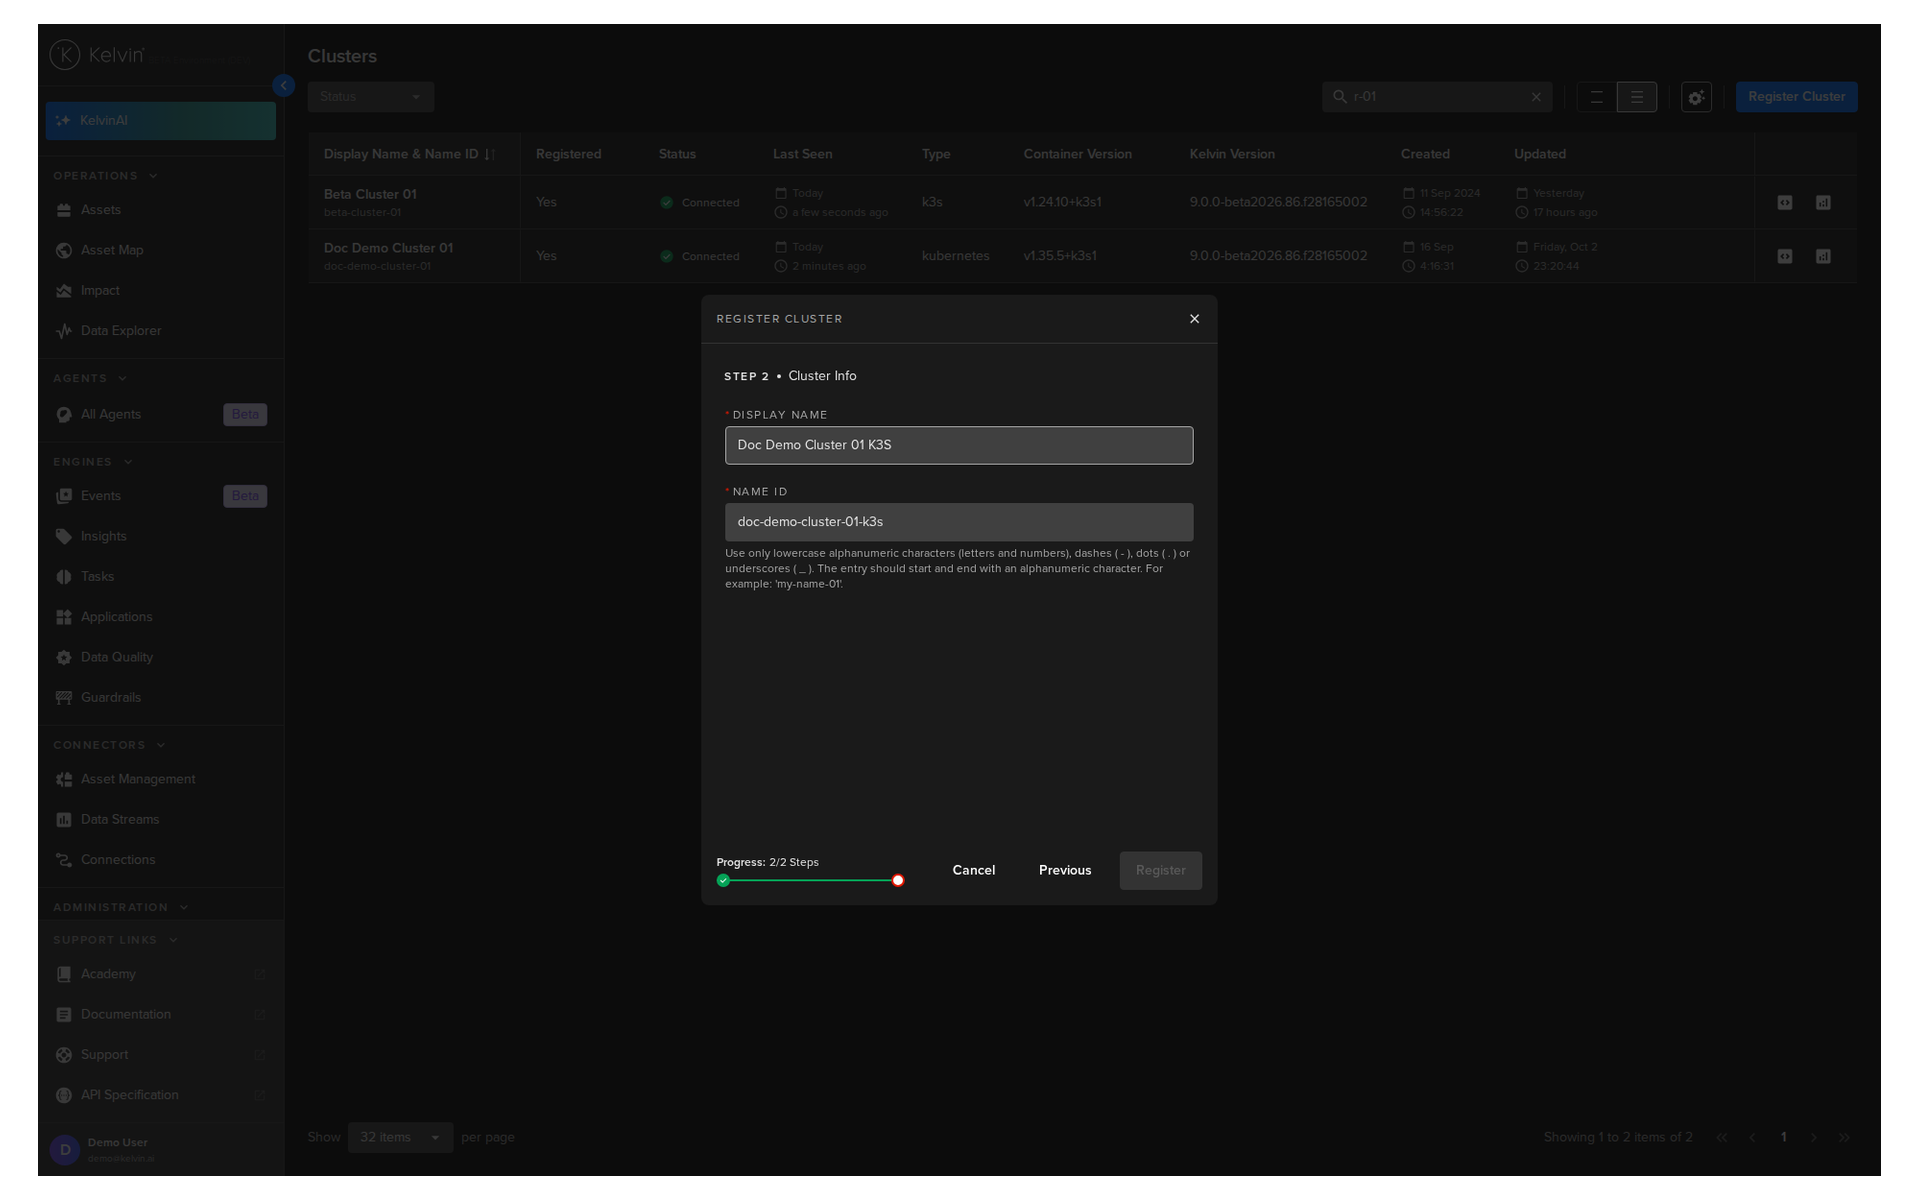This screenshot has height=1200, width=1920.
Task: Cancel the cluster registration
Action: [973, 870]
